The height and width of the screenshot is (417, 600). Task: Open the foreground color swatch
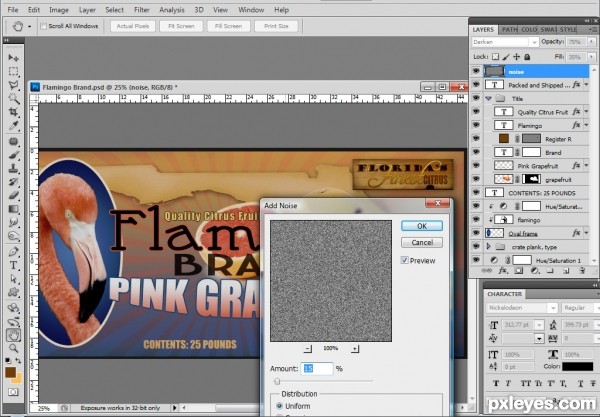point(10,372)
